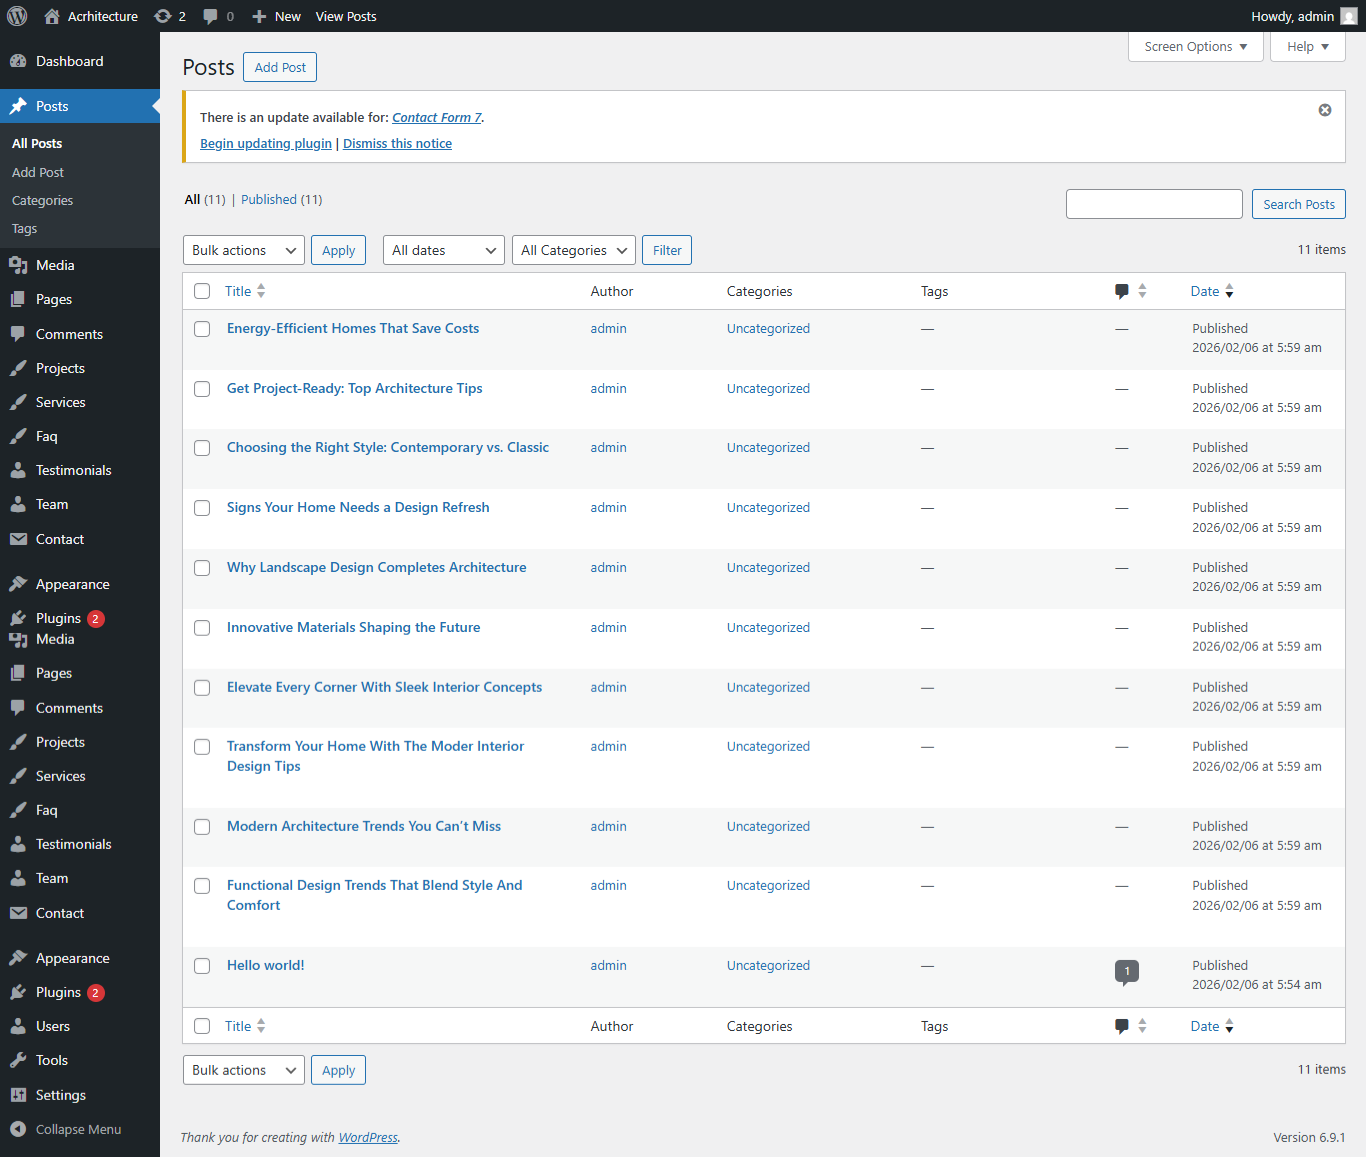Open the updates icon in admin bar

click(163, 16)
